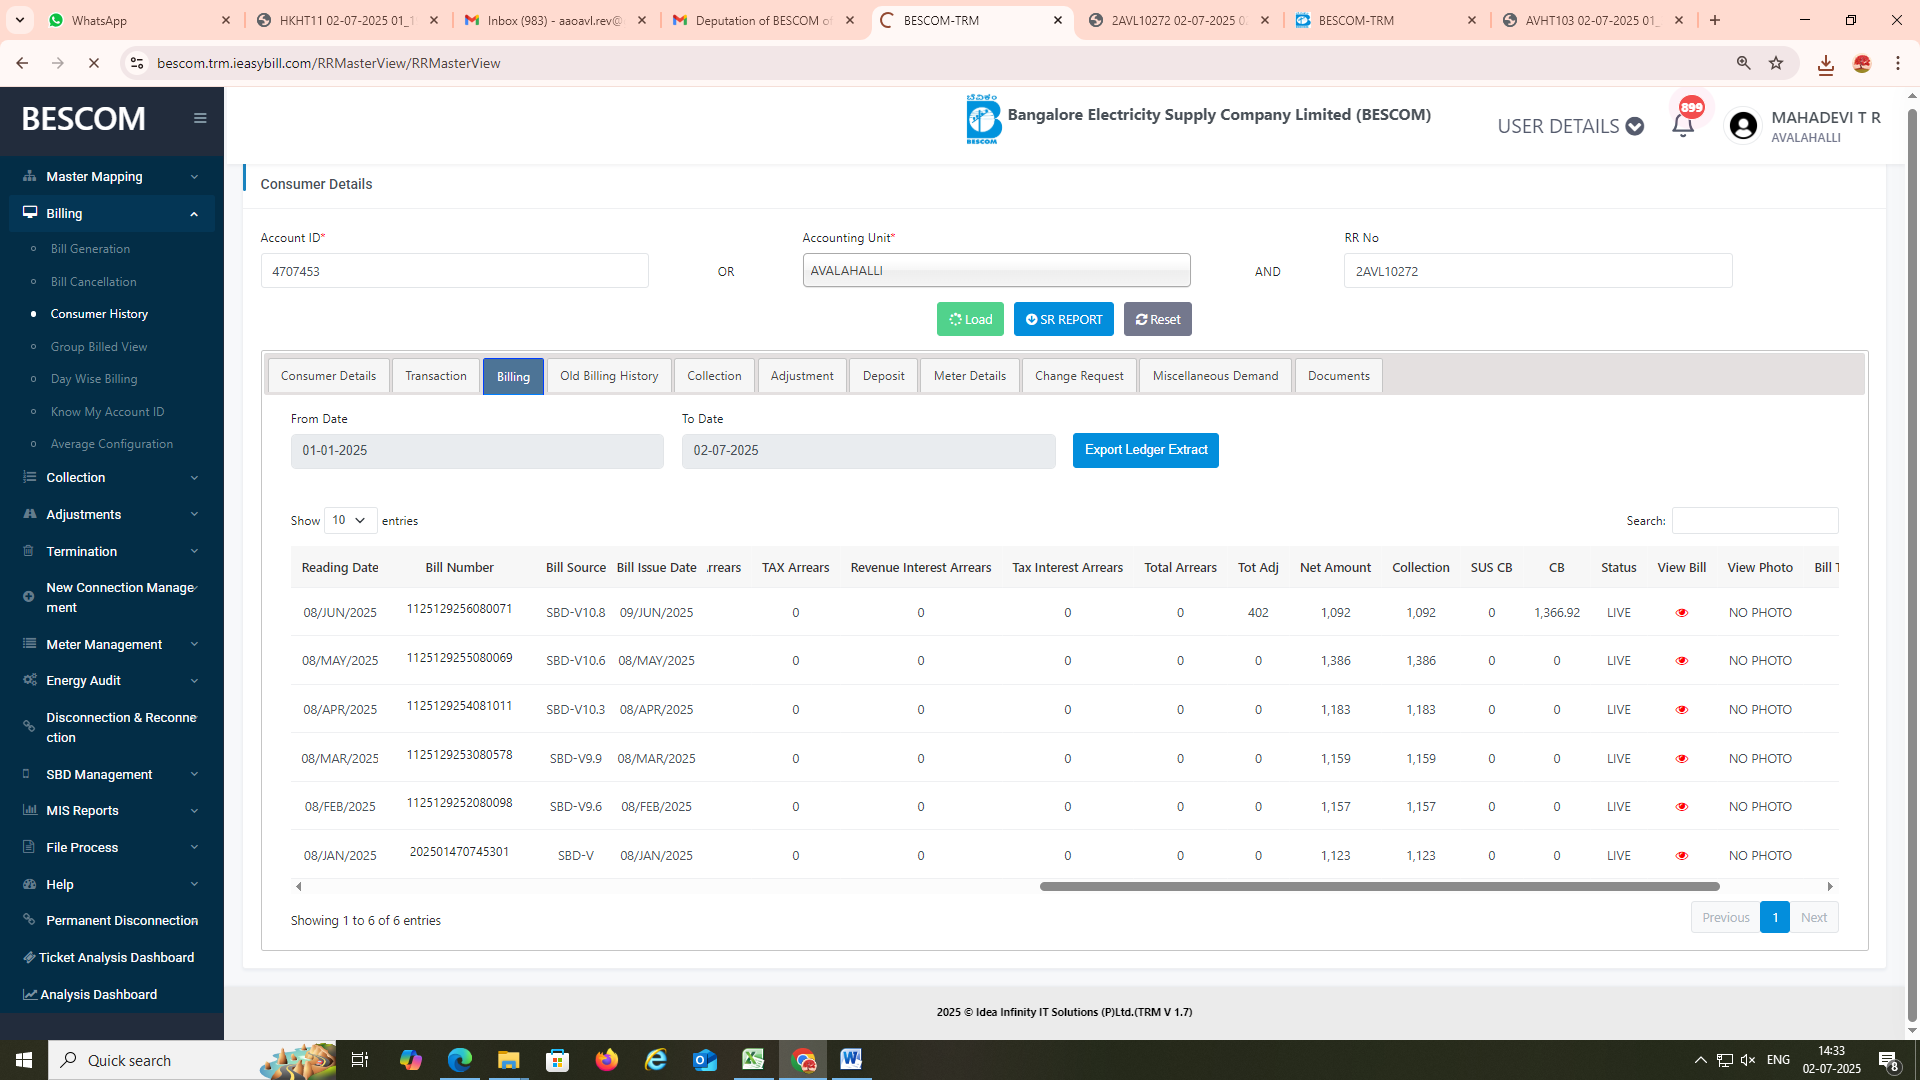
Task: Click the BESCOM company logo
Action: 983,119
